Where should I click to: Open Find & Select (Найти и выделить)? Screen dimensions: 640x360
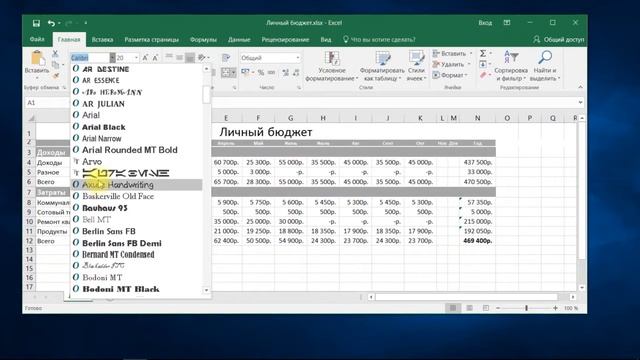click(x=545, y=66)
